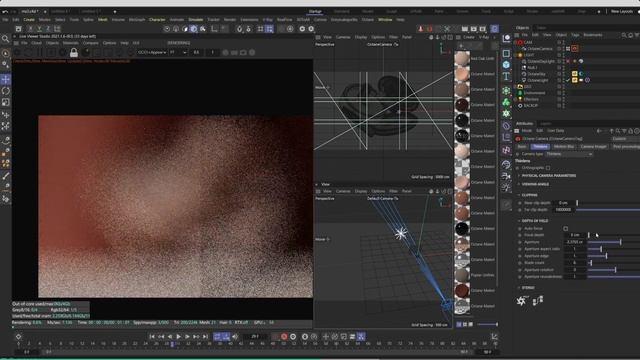Open the Simulate menu in main menu bar

[x=196, y=20]
